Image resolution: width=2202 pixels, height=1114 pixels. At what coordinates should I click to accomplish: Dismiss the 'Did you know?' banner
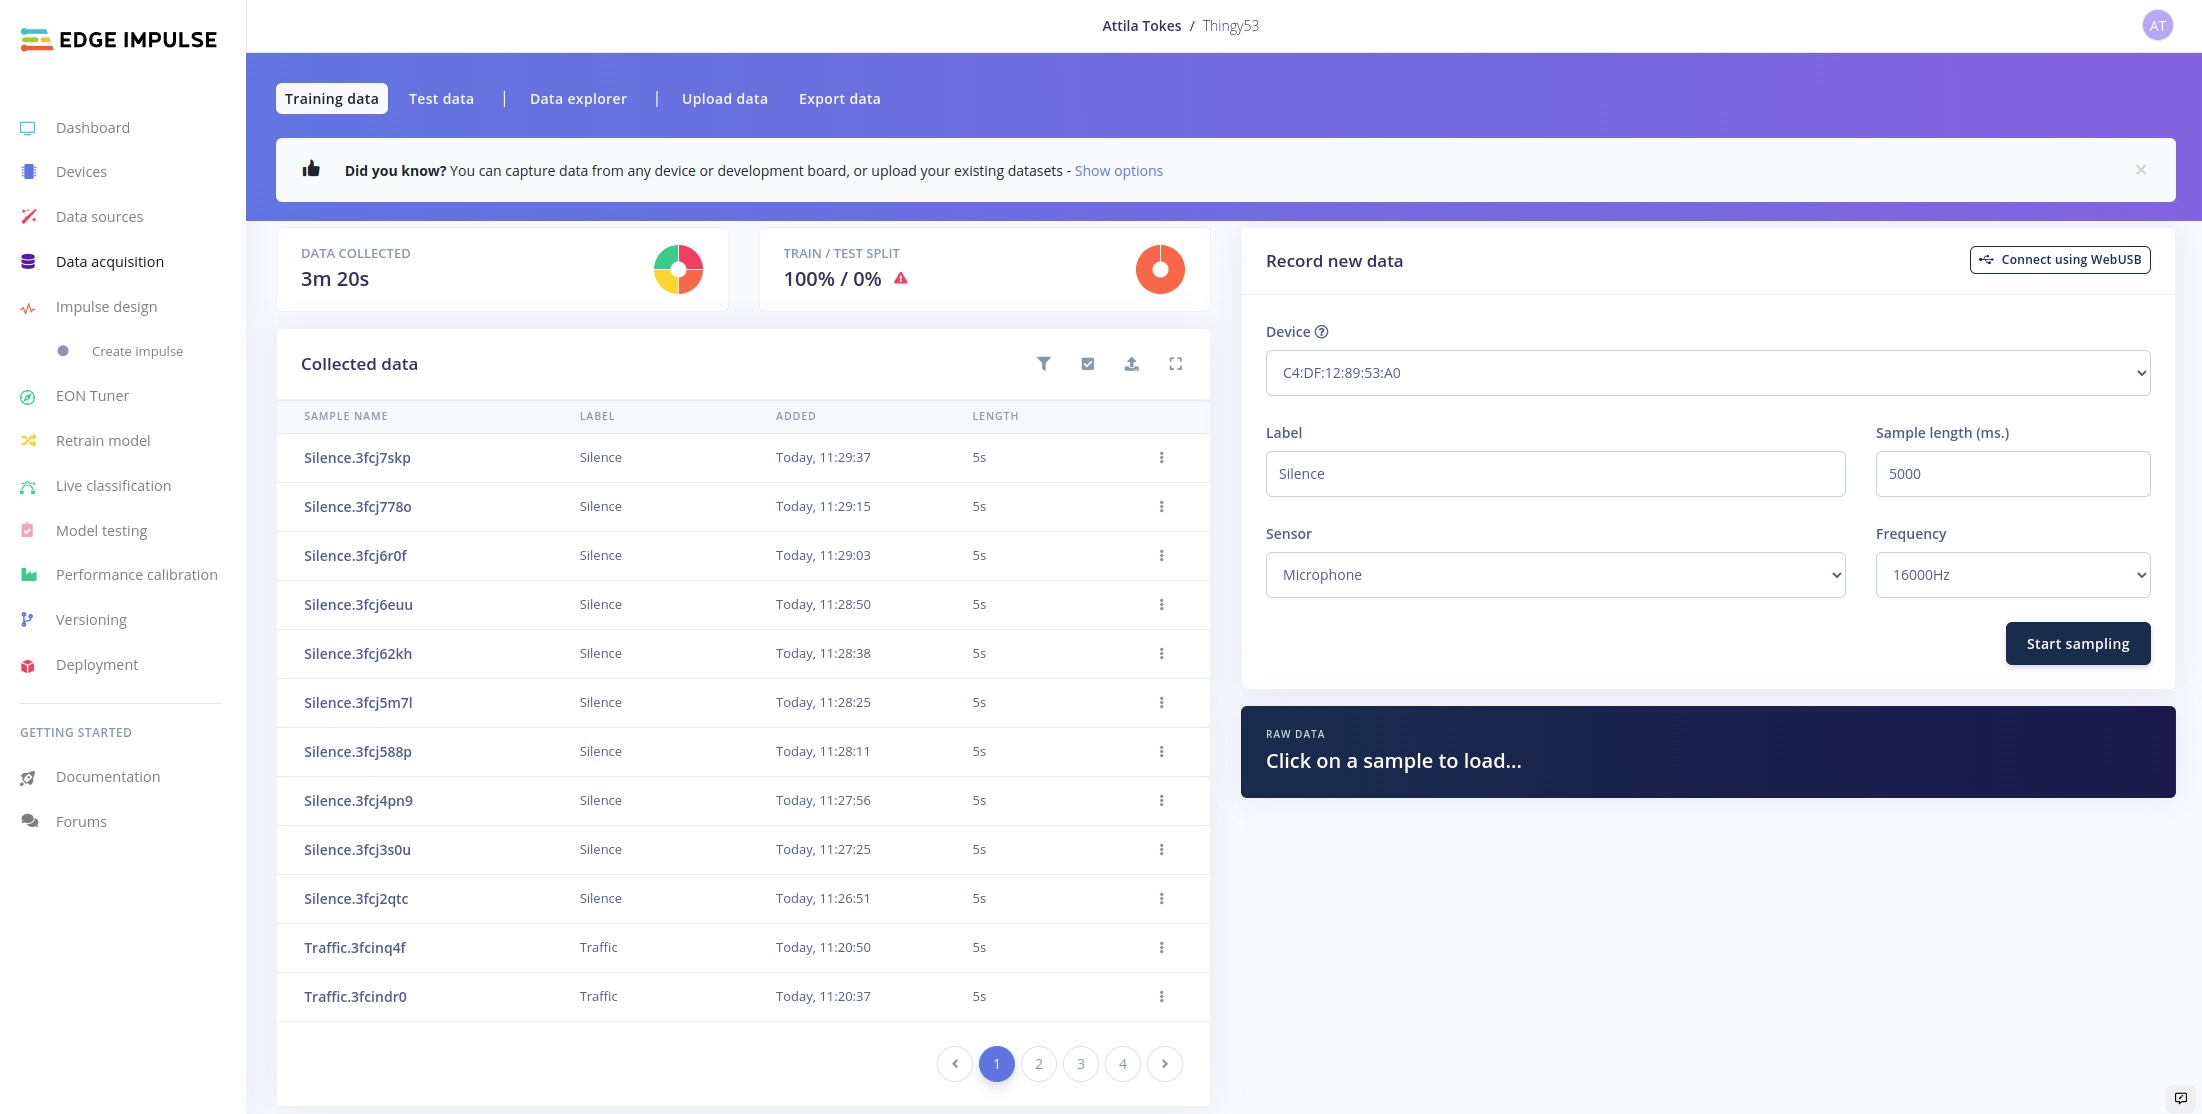pos(2141,170)
